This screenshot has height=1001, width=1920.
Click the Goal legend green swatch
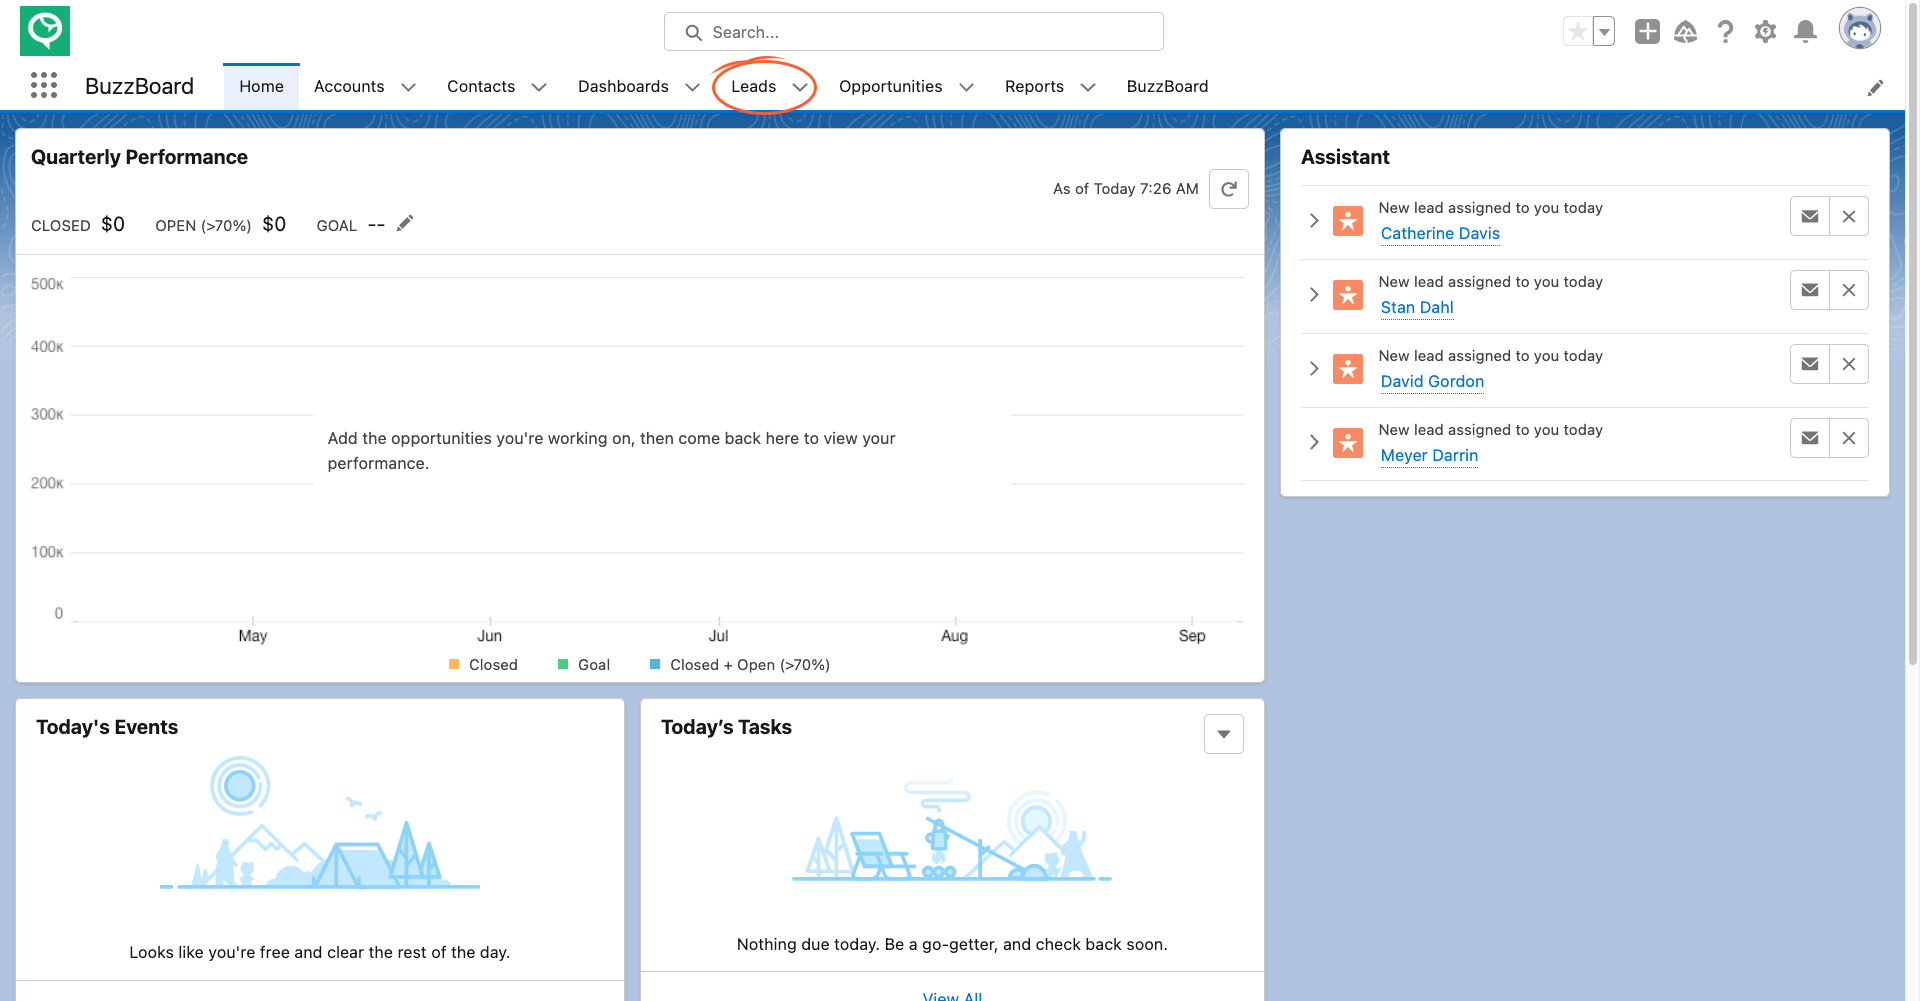[x=563, y=664]
